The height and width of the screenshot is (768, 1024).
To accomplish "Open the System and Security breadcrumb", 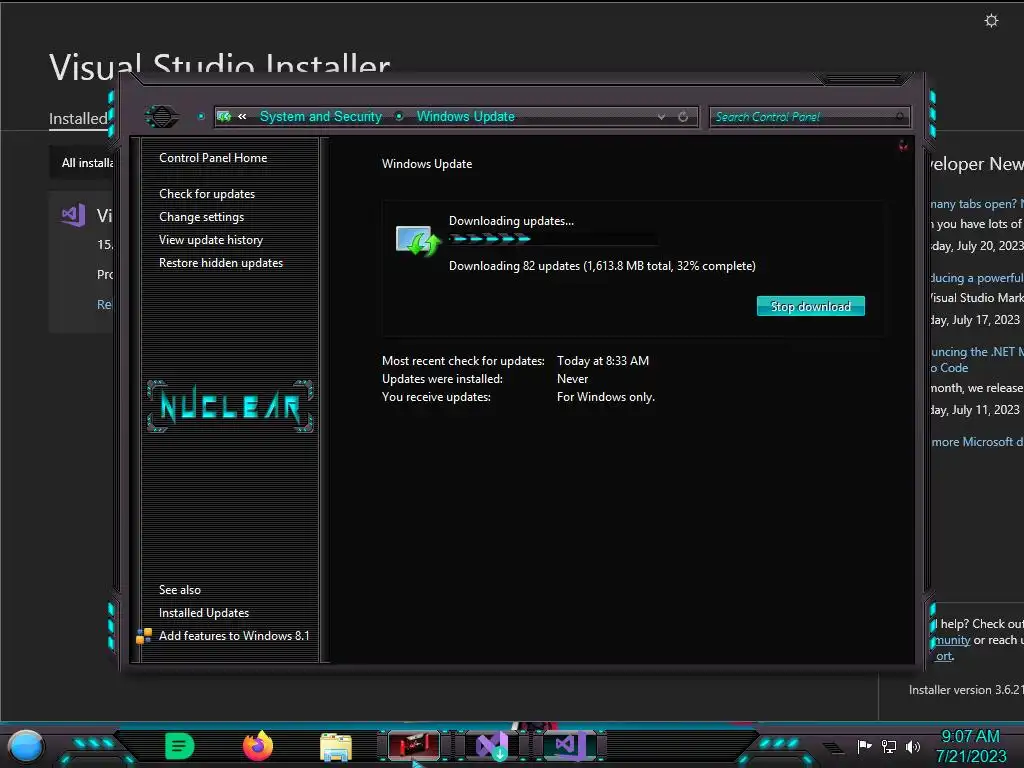I will pyautogui.click(x=321, y=117).
